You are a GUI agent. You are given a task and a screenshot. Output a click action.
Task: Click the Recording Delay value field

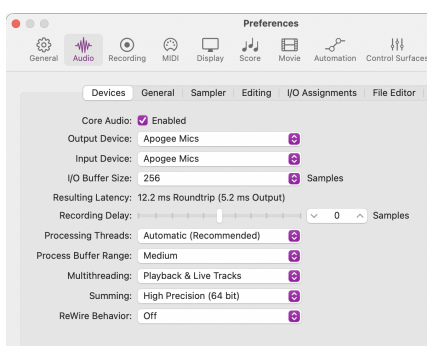(337, 216)
